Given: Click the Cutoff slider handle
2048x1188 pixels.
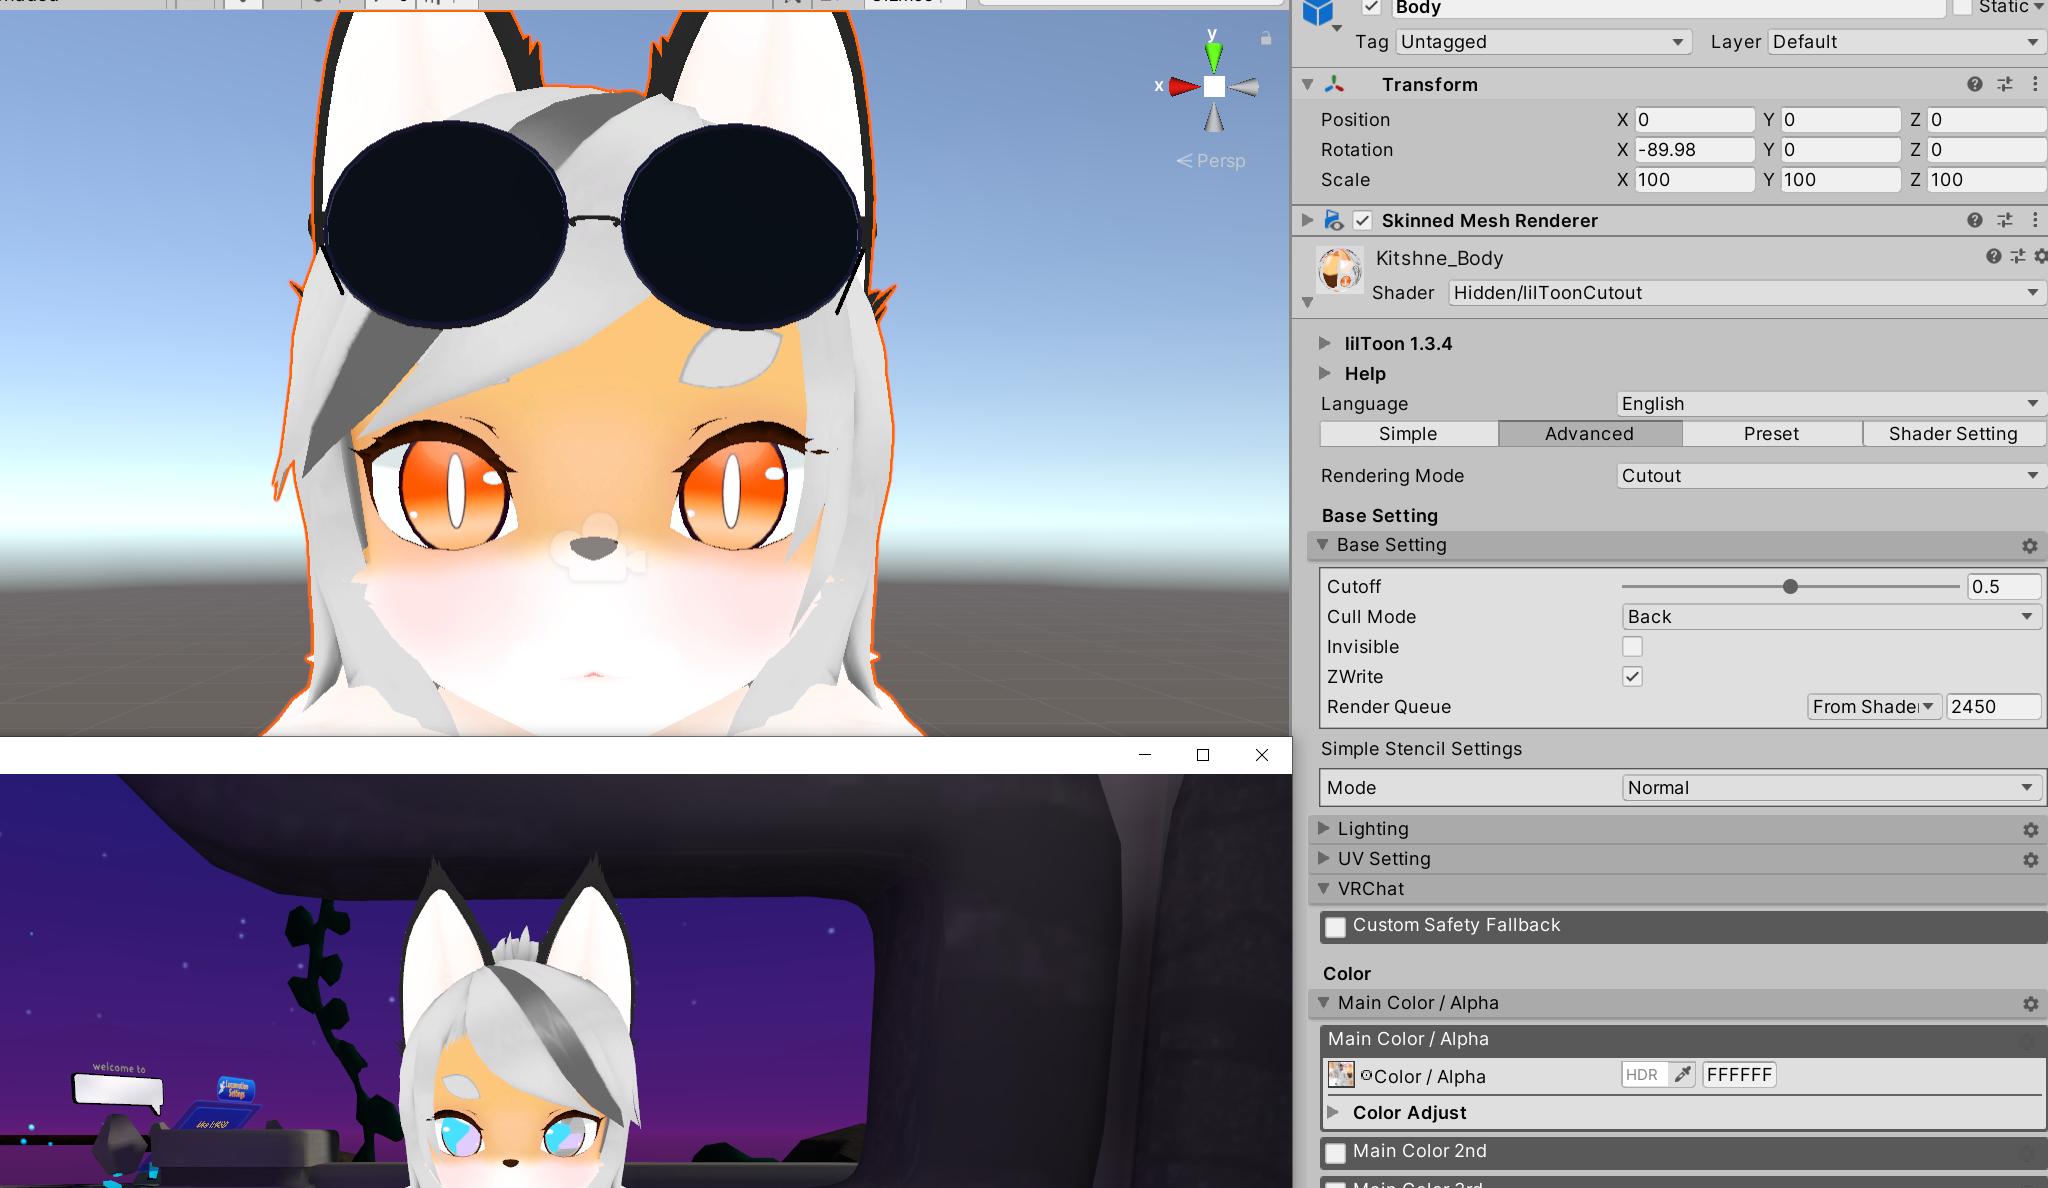Looking at the screenshot, I should coord(1790,586).
